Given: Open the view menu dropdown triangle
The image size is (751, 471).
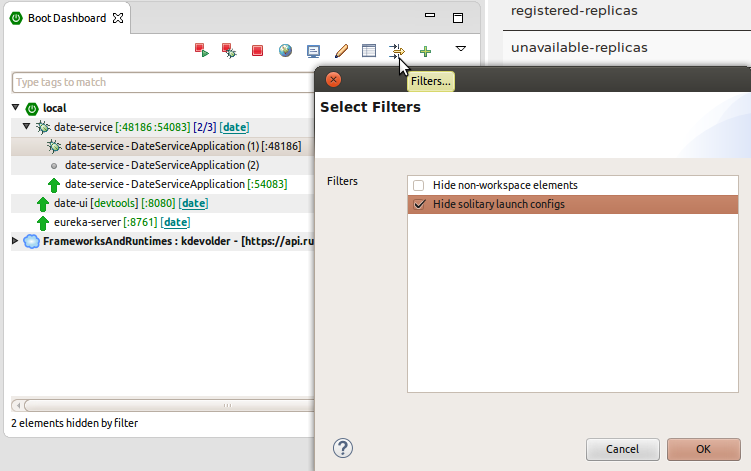Looking at the screenshot, I should pyautogui.click(x=461, y=49).
